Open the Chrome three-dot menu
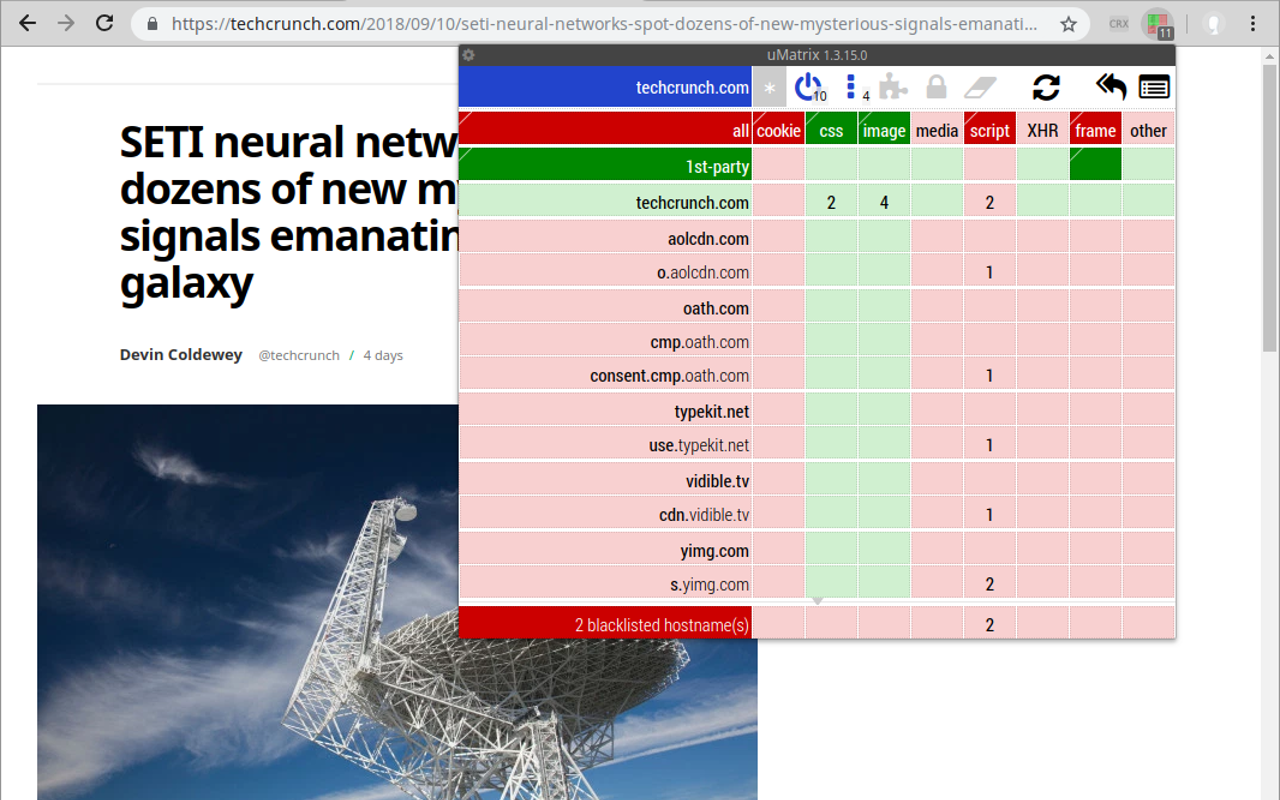 point(1253,23)
